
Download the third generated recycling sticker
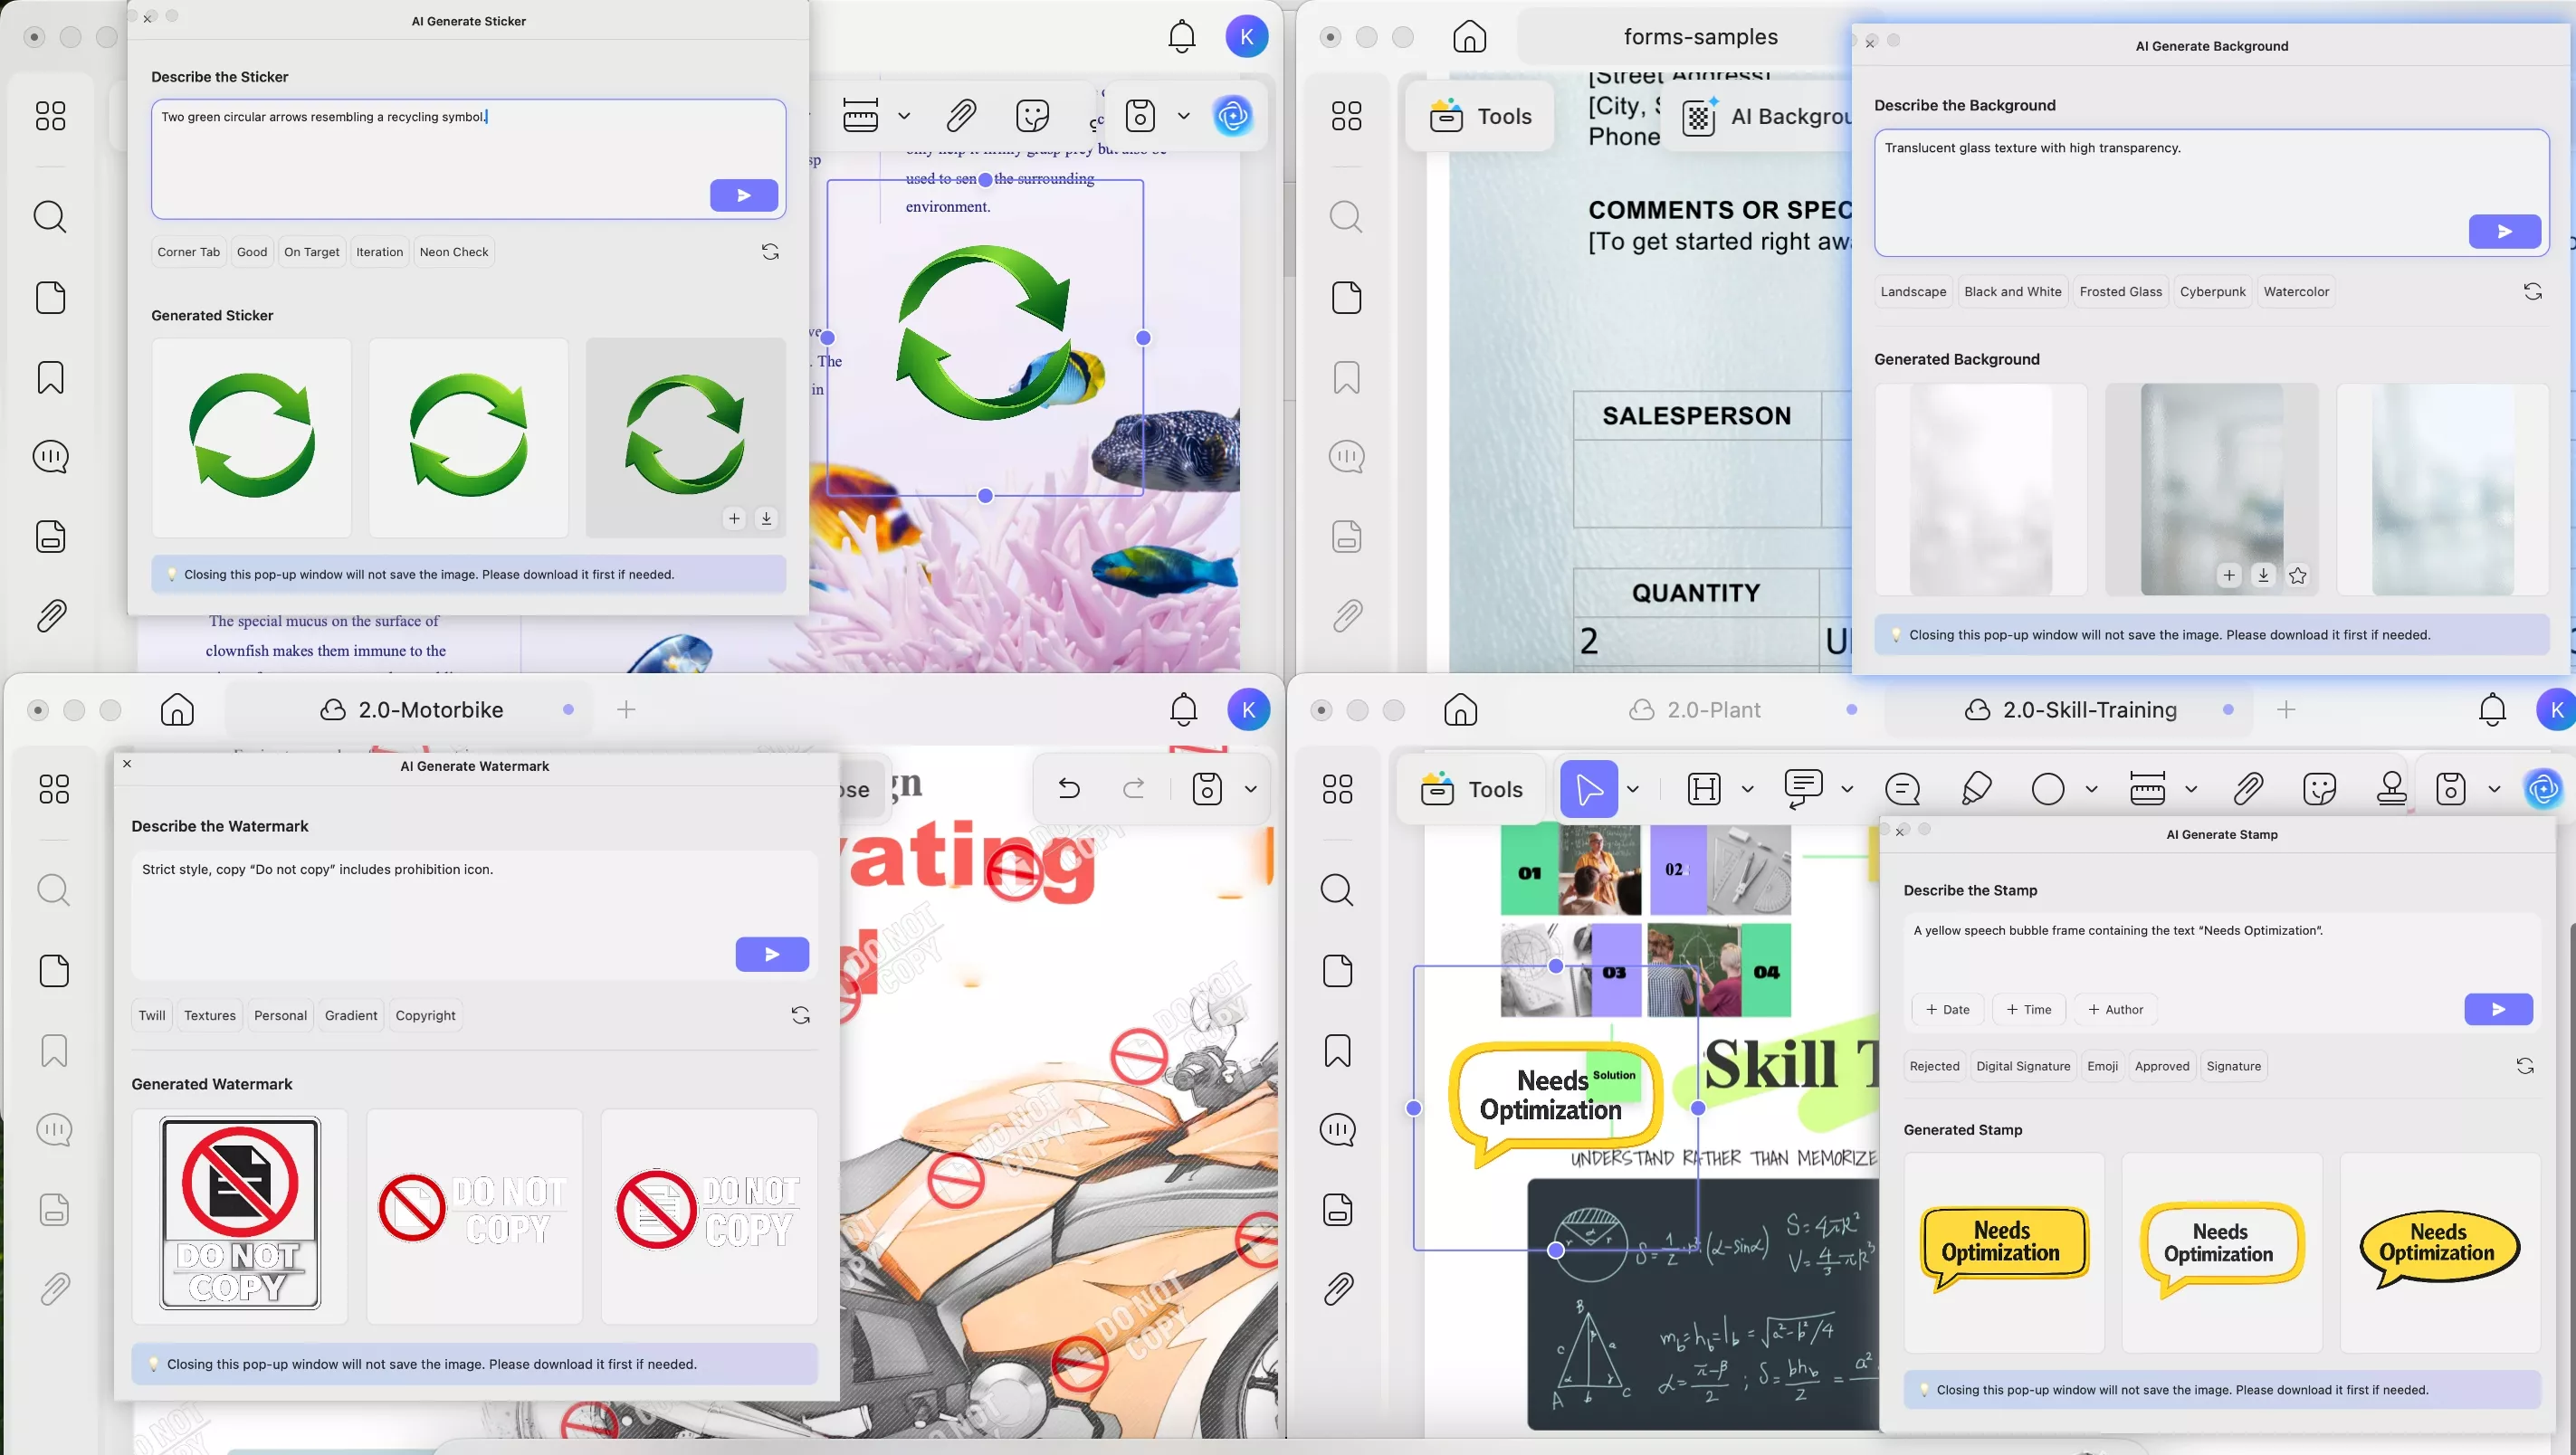pyautogui.click(x=766, y=518)
